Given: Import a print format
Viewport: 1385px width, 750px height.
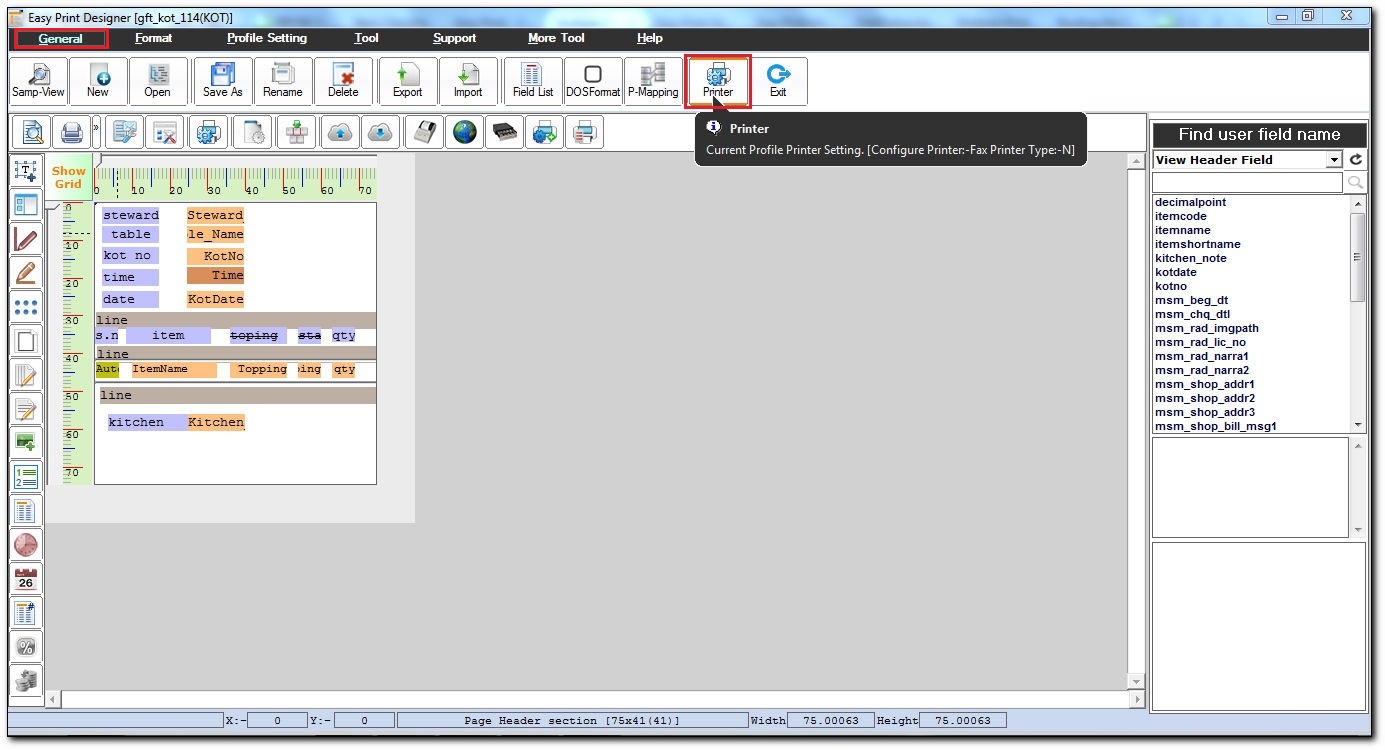Looking at the screenshot, I should click(x=468, y=81).
